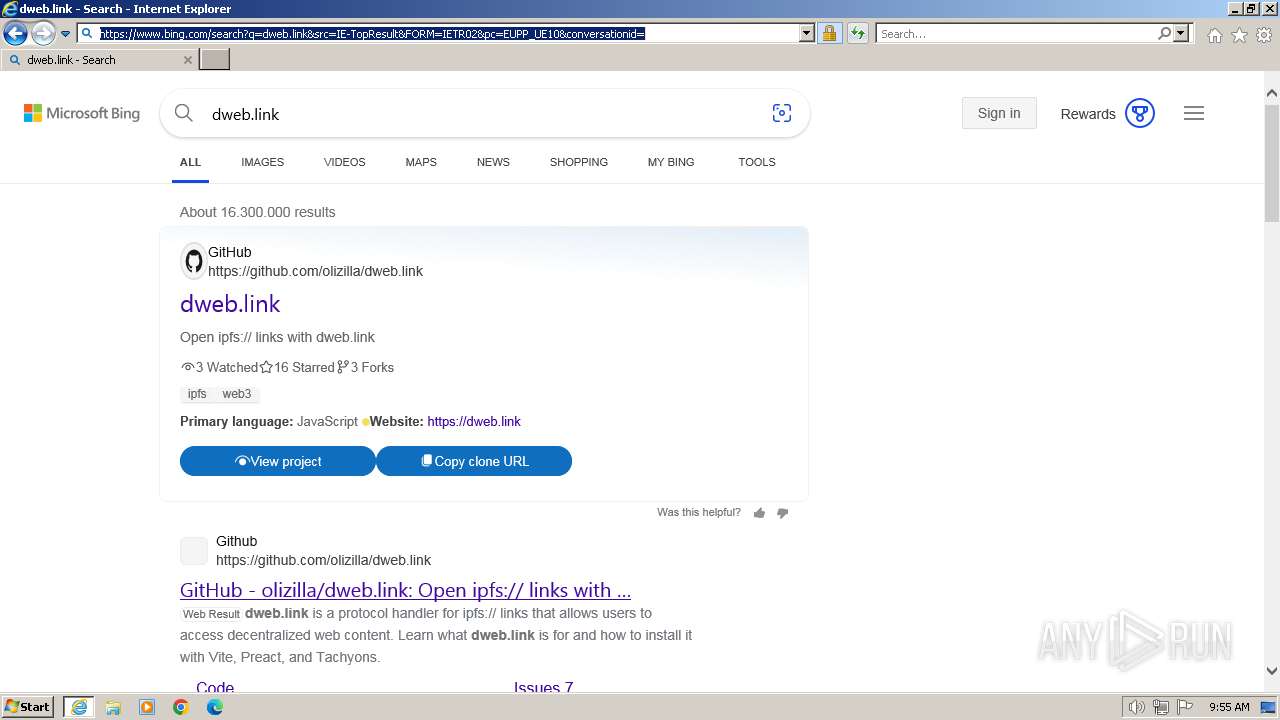
Task: Launch the media player taskbar icon
Action: pyautogui.click(x=147, y=707)
